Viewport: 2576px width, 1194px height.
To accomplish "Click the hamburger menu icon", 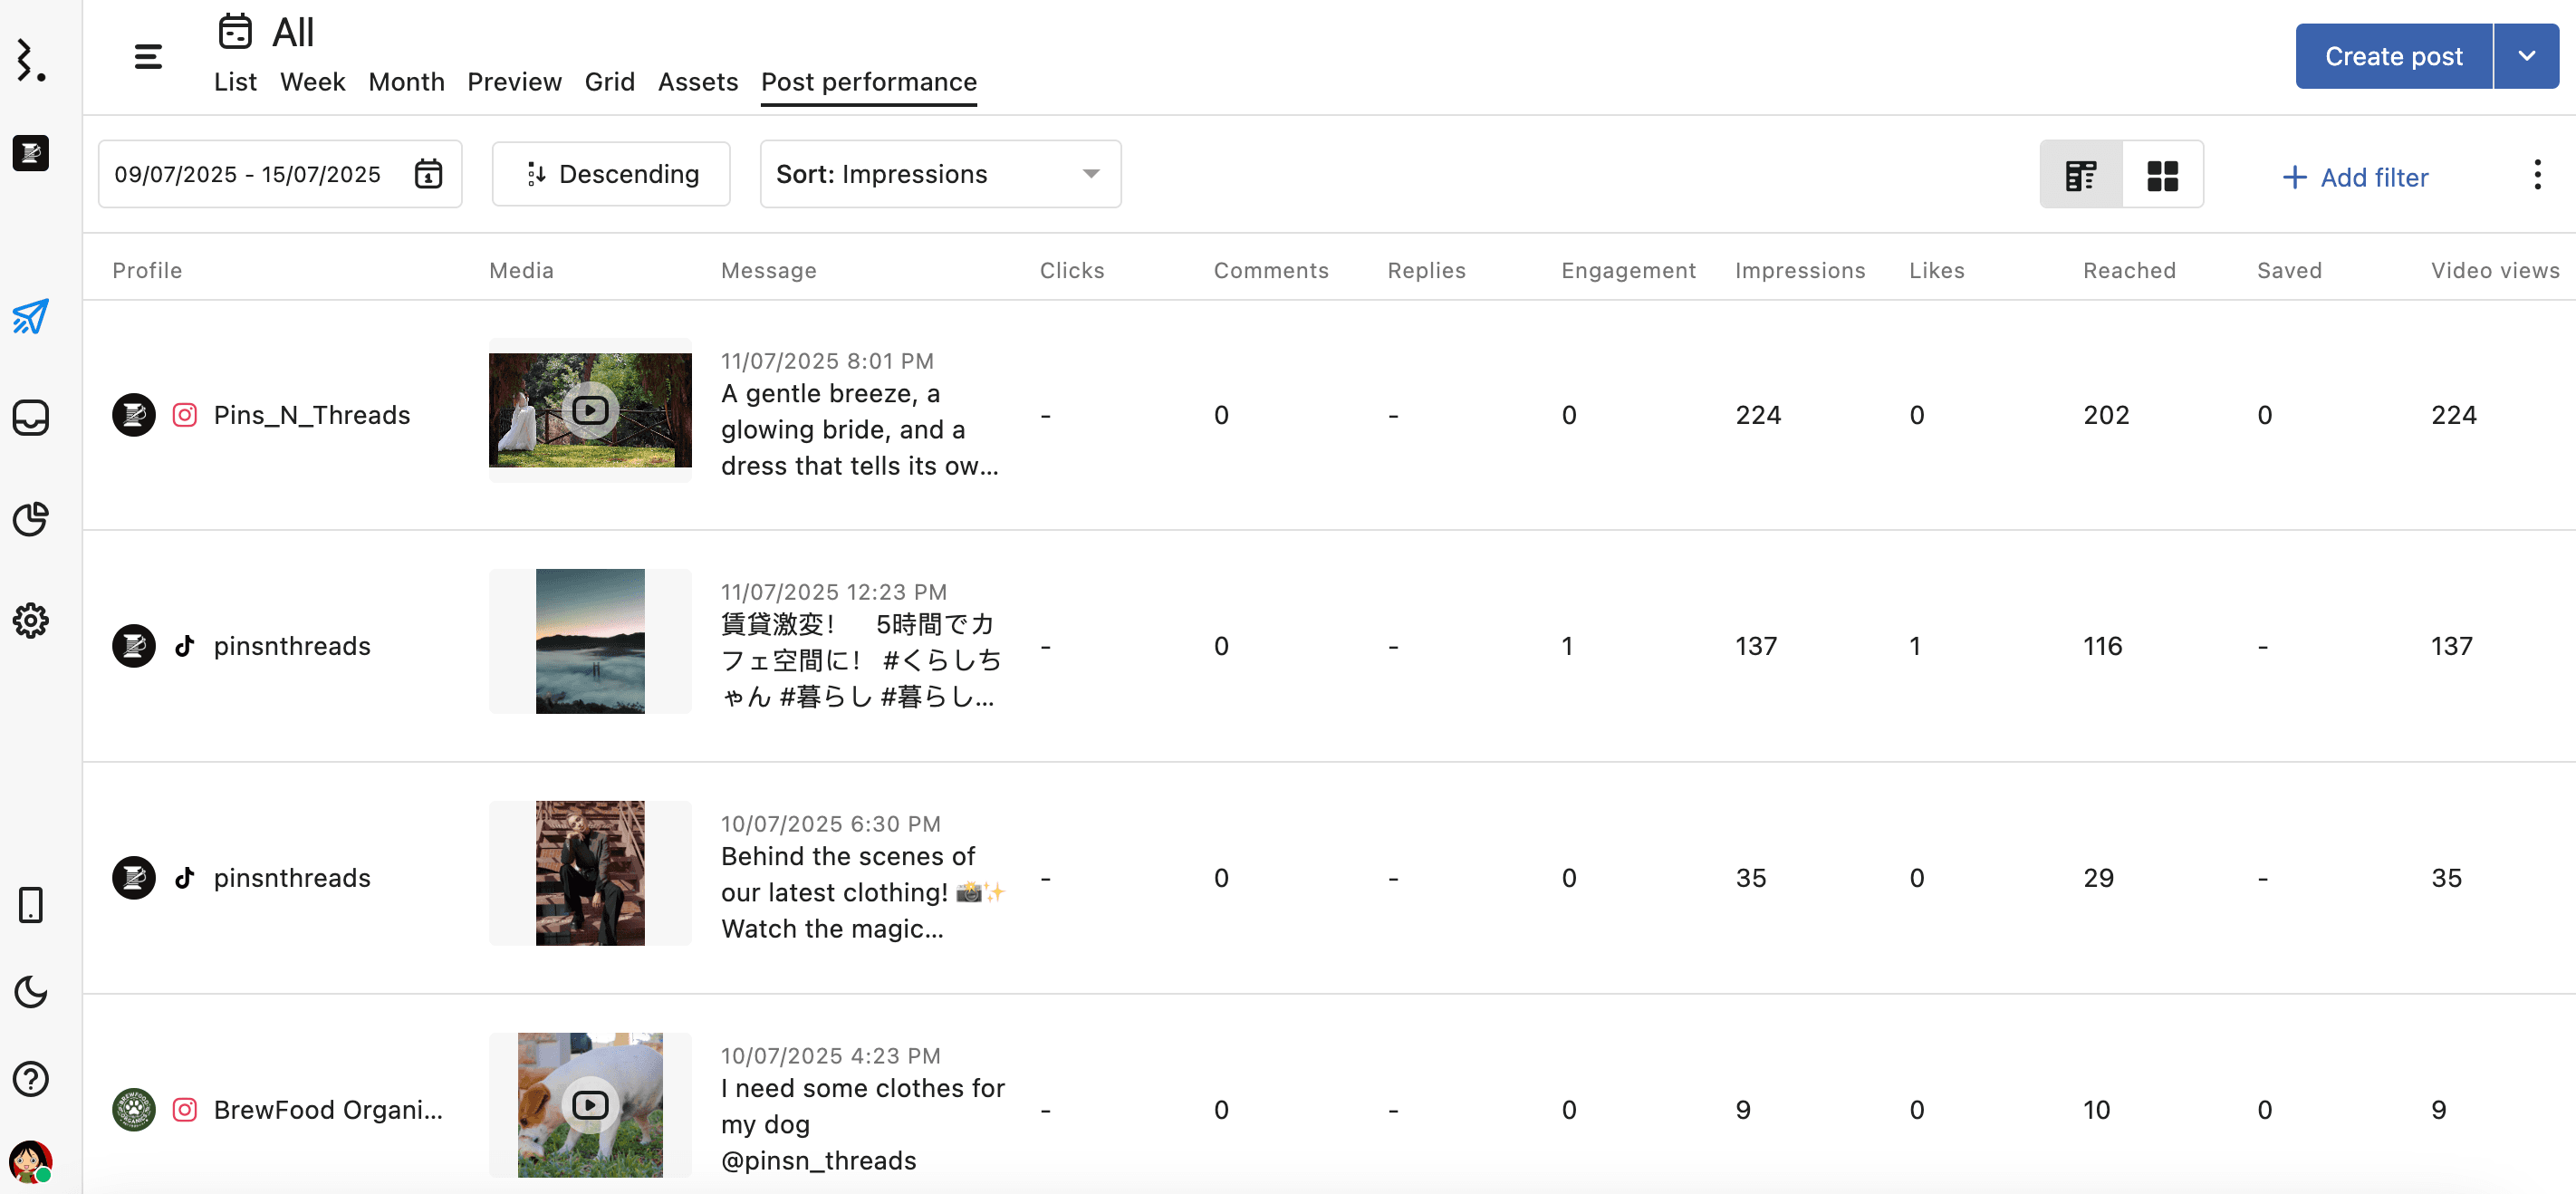I will [x=148, y=56].
